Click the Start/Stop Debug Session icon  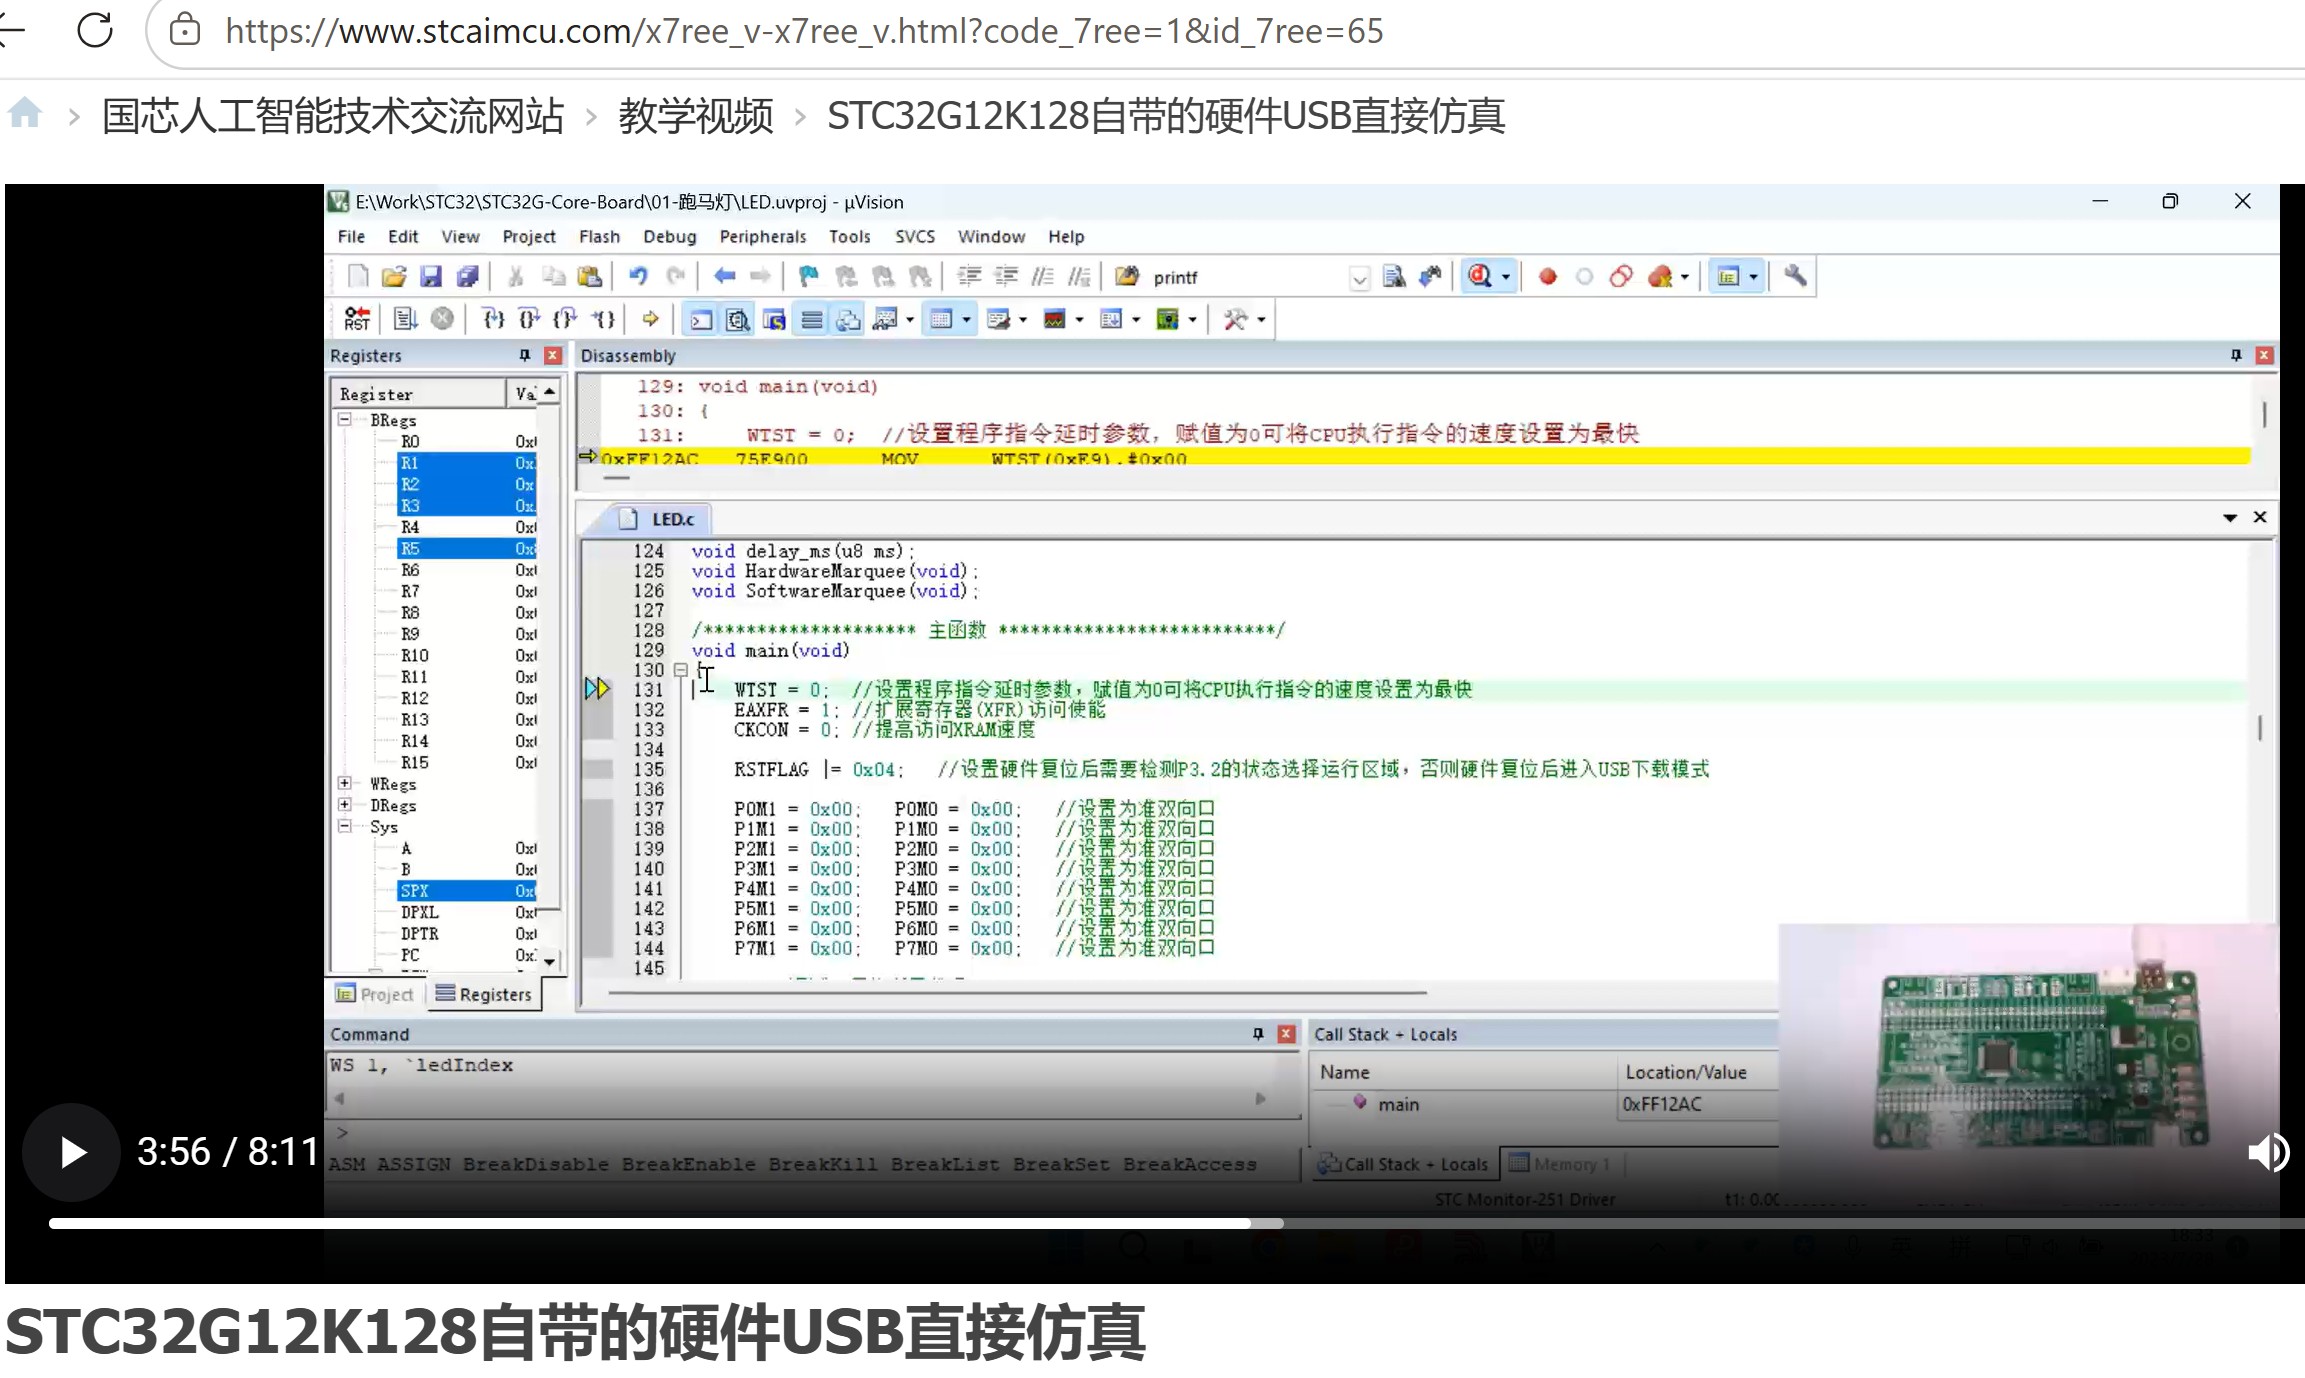[x=1481, y=276]
